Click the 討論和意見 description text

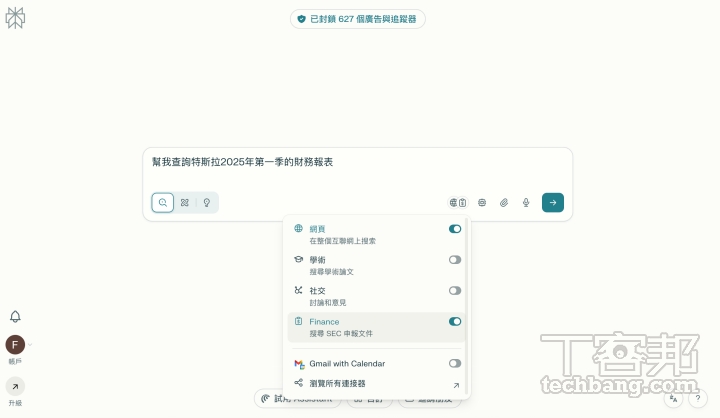click(328, 303)
